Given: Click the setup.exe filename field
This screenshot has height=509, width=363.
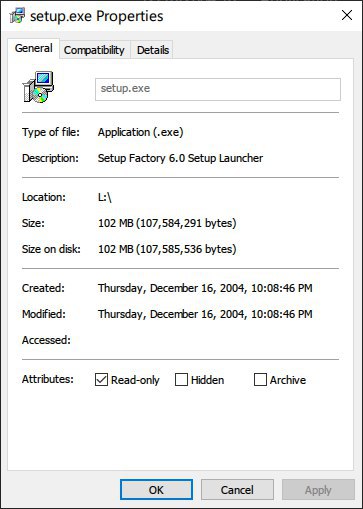Looking at the screenshot, I should click(218, 89).
